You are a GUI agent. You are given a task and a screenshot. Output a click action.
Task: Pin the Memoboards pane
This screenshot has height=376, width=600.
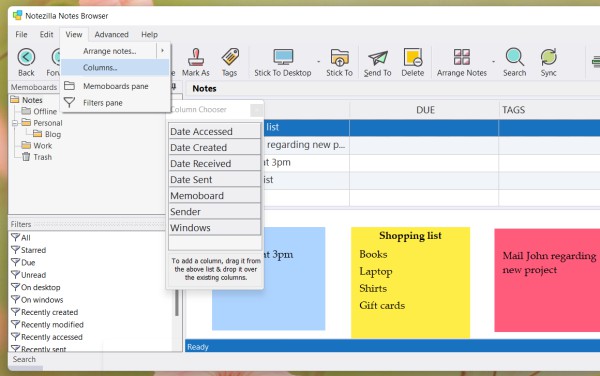point(174,87)
